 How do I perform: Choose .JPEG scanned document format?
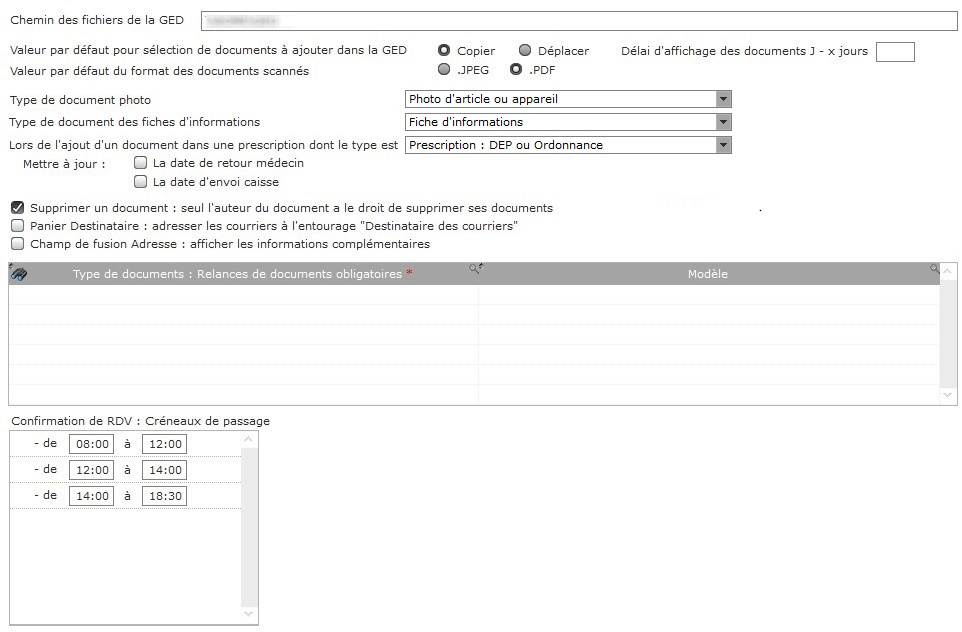444,69
